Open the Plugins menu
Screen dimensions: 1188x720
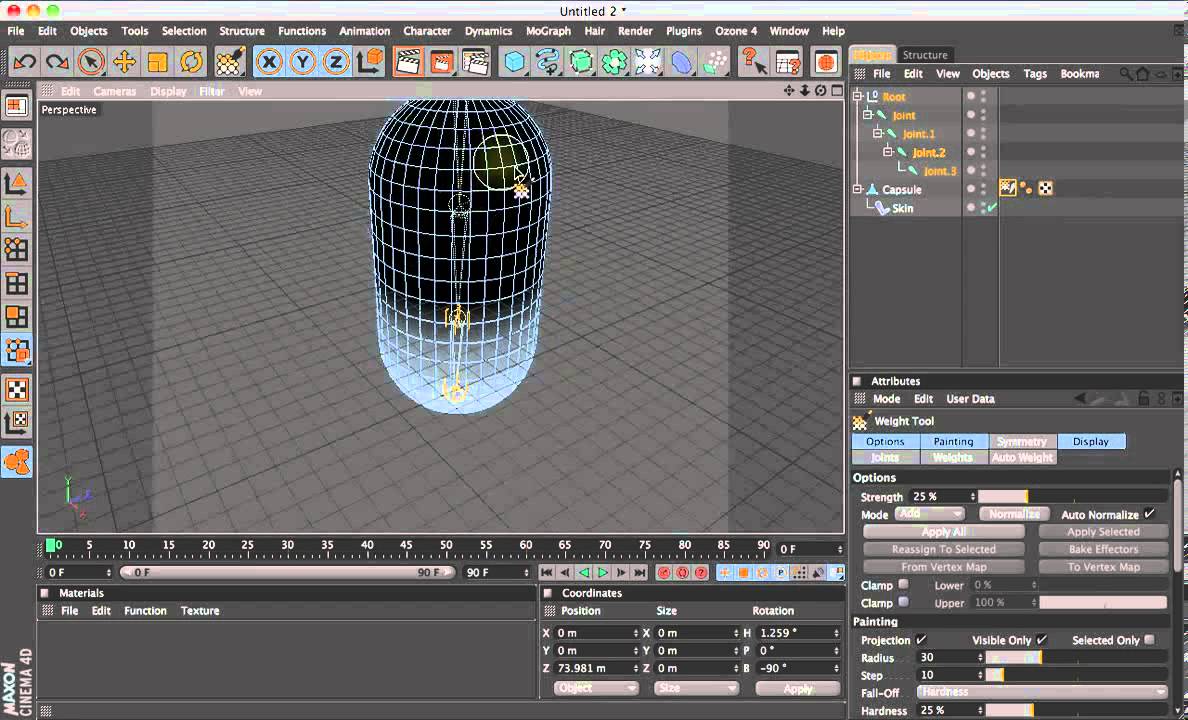683,31
